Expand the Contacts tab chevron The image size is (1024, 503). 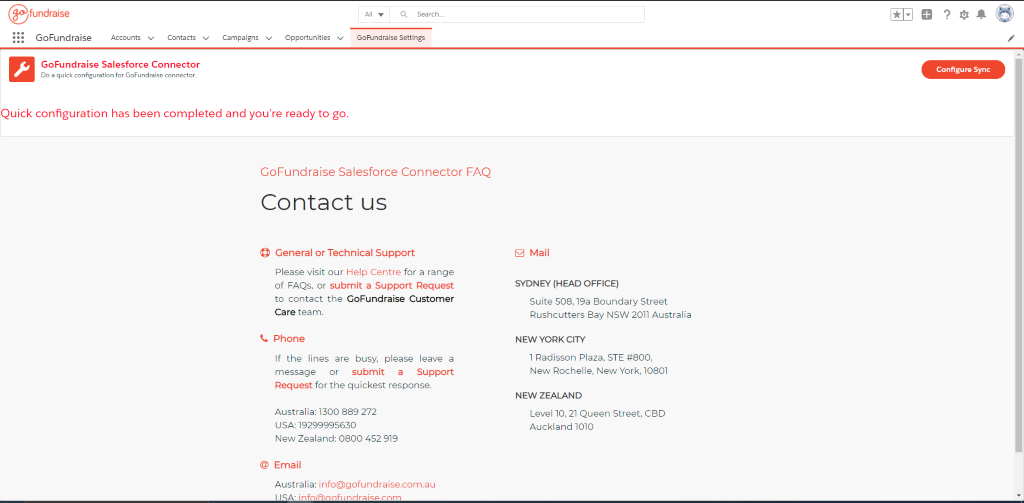pos(206,39)
